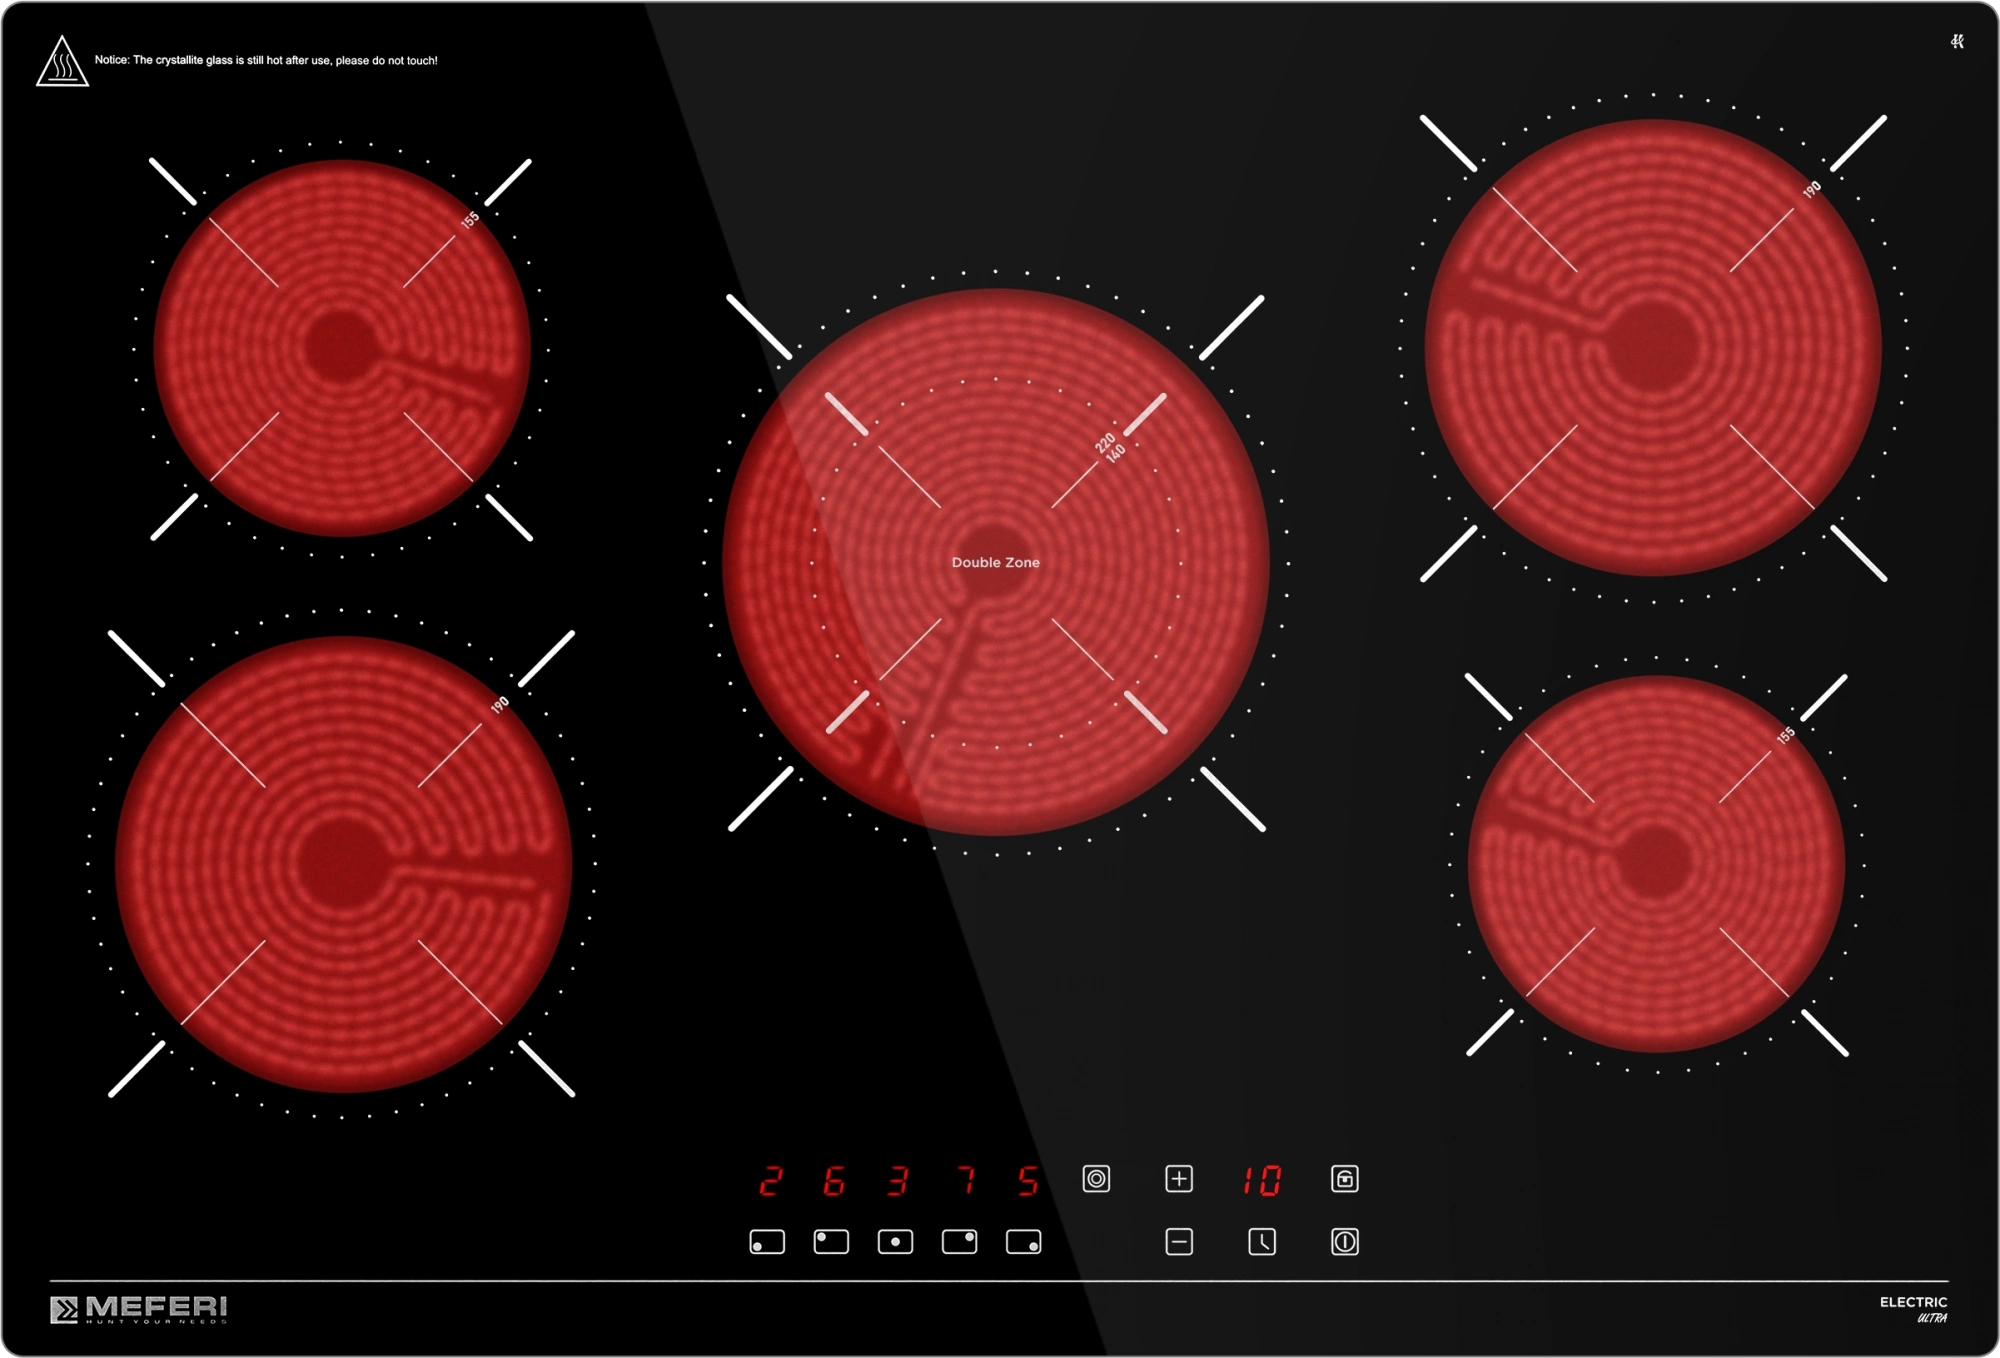The height and width of the screenshot is (1358, 2000).
Task: Tap the minus key to decrease heat
Action: coord(1179,1242)
